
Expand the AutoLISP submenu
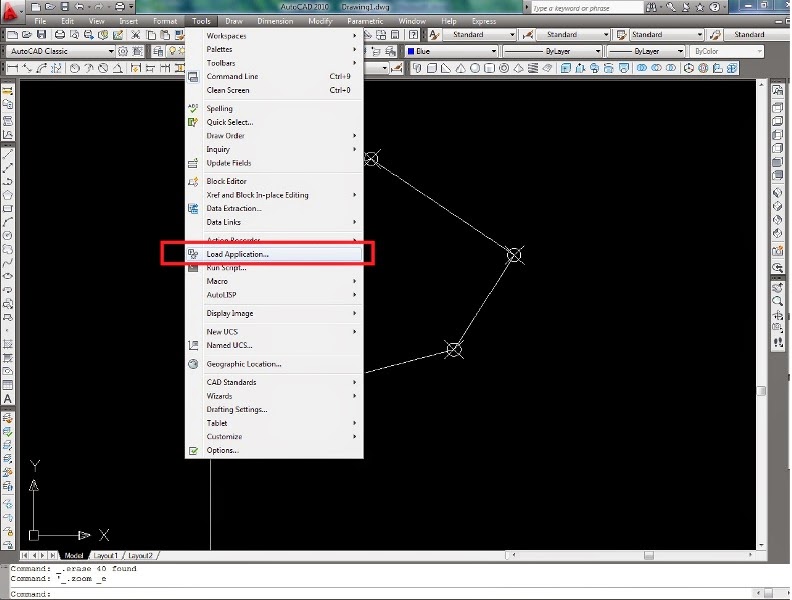click(274, 295)
